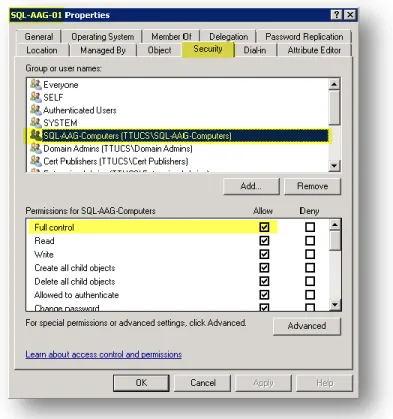Select SELF in the group list
Screen dimensions: 393x419
point(178,97)
